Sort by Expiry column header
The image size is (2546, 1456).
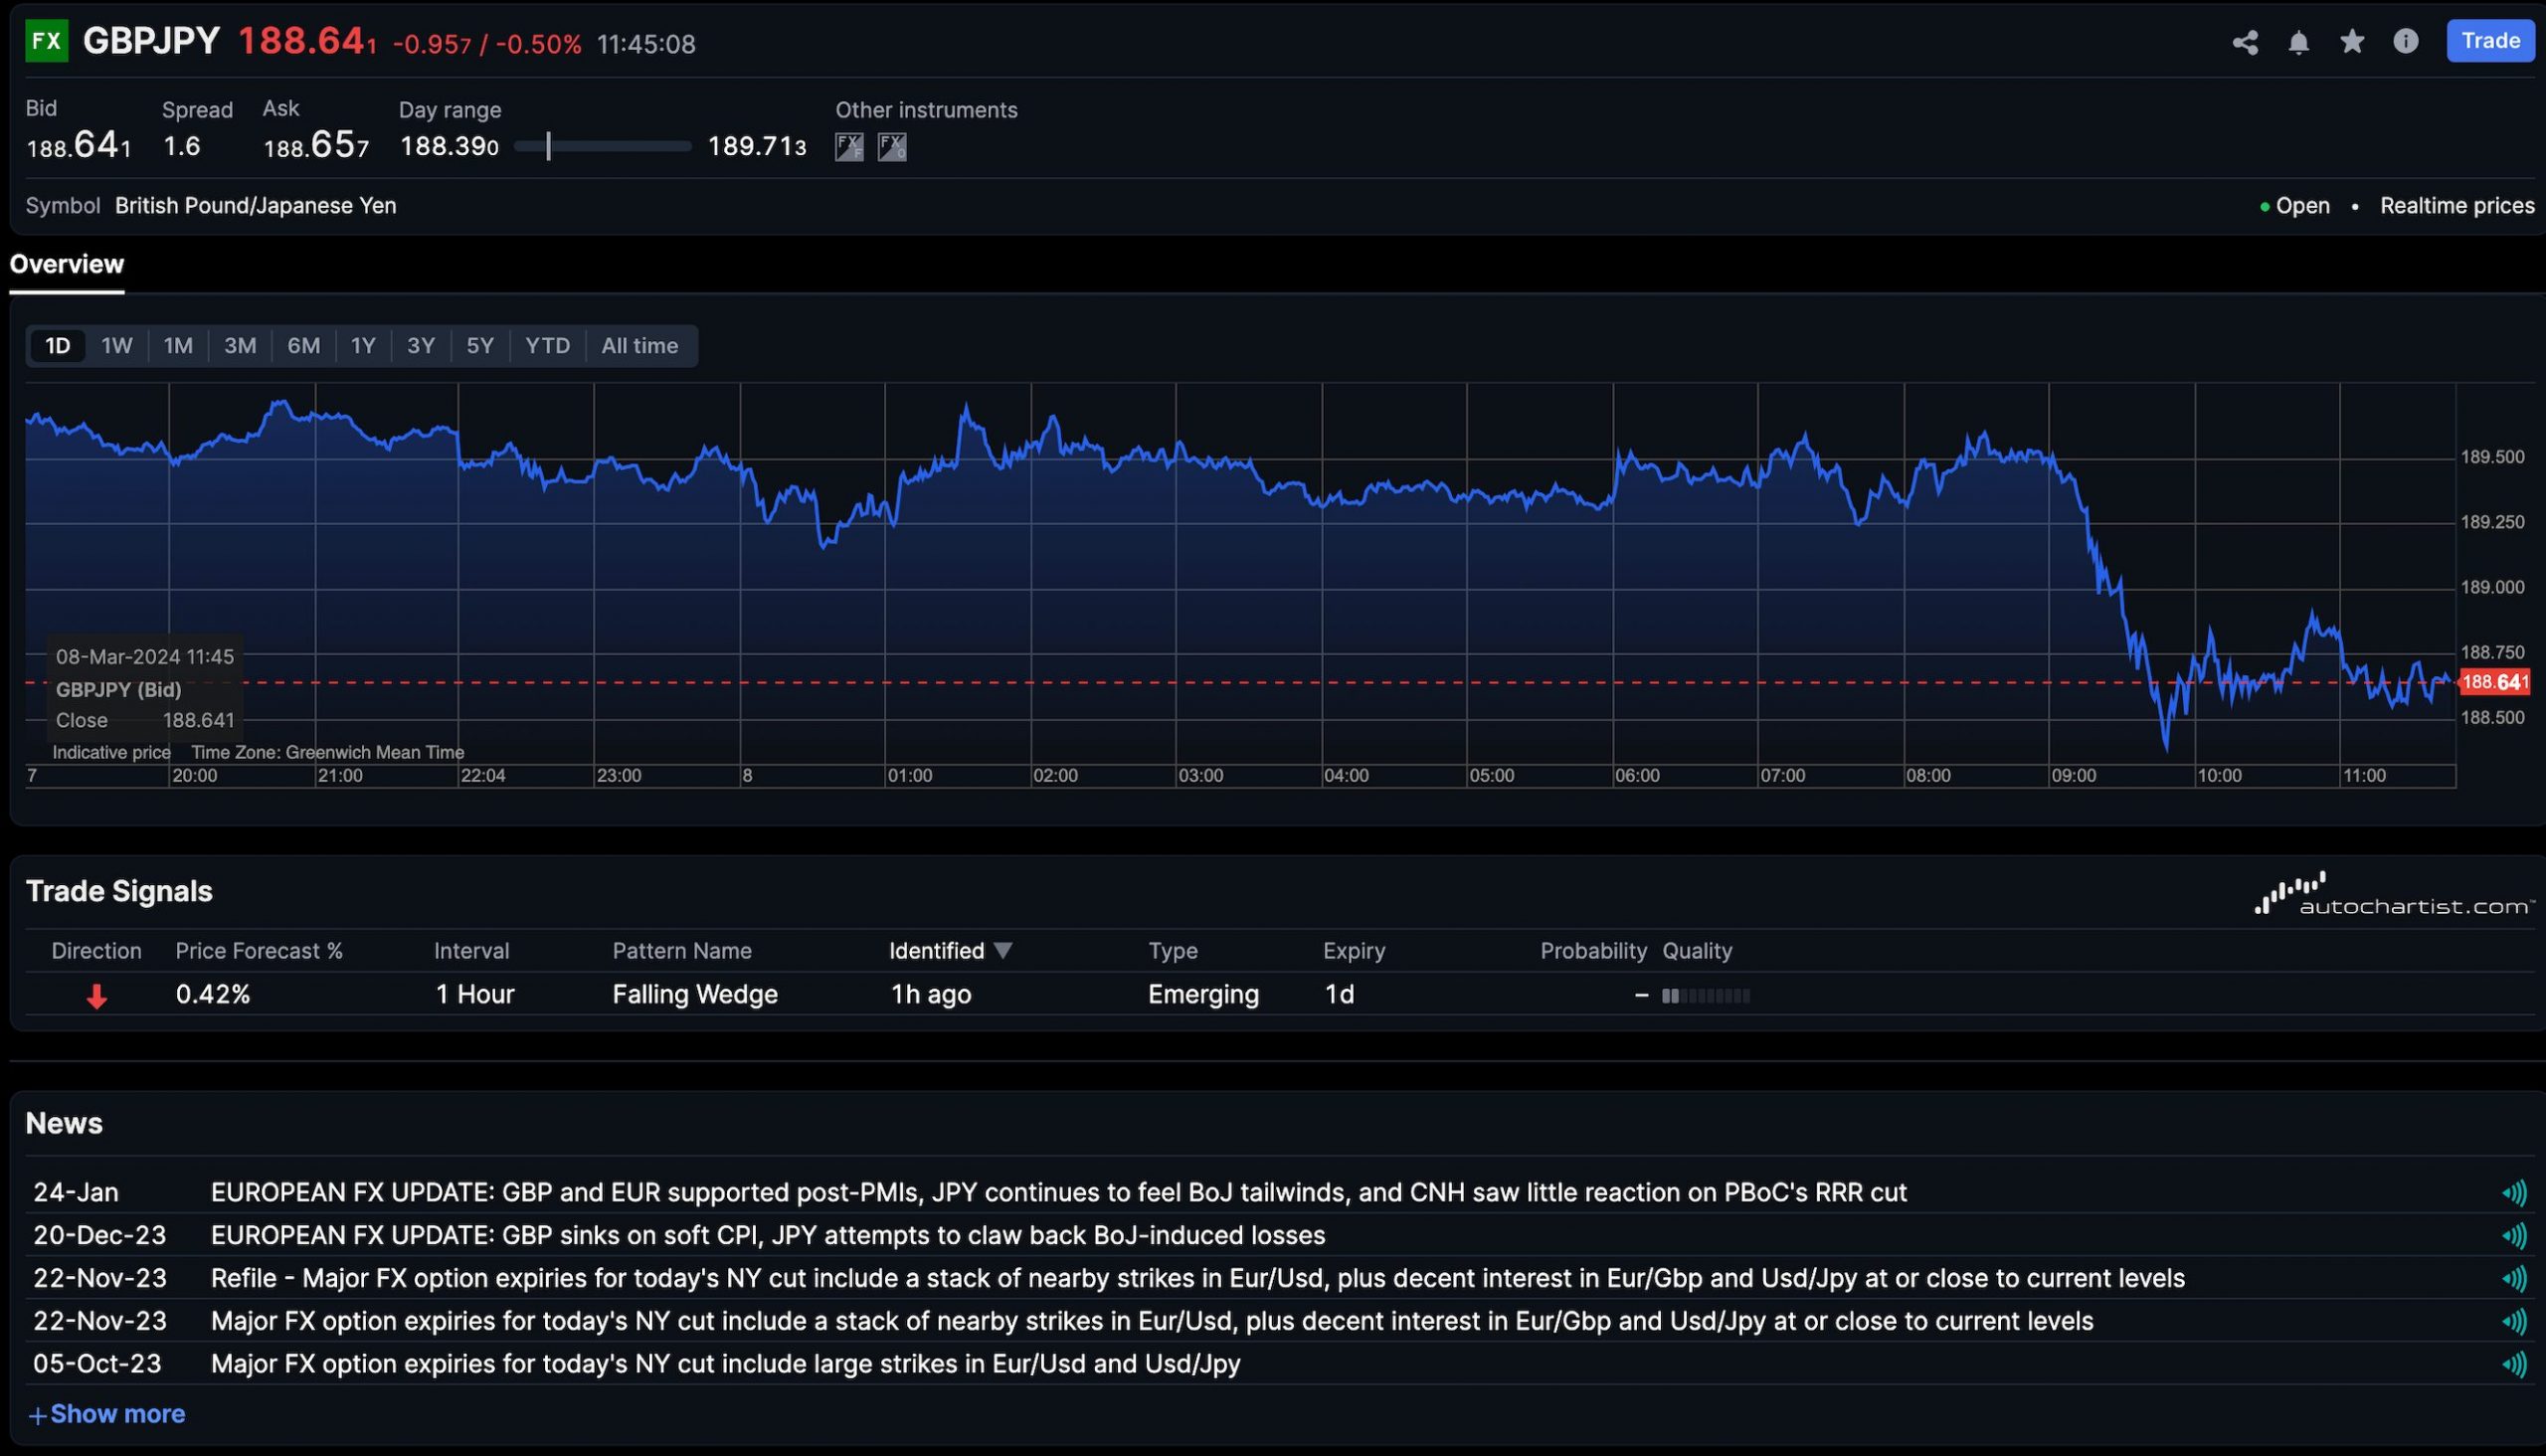click(1354, 951)
